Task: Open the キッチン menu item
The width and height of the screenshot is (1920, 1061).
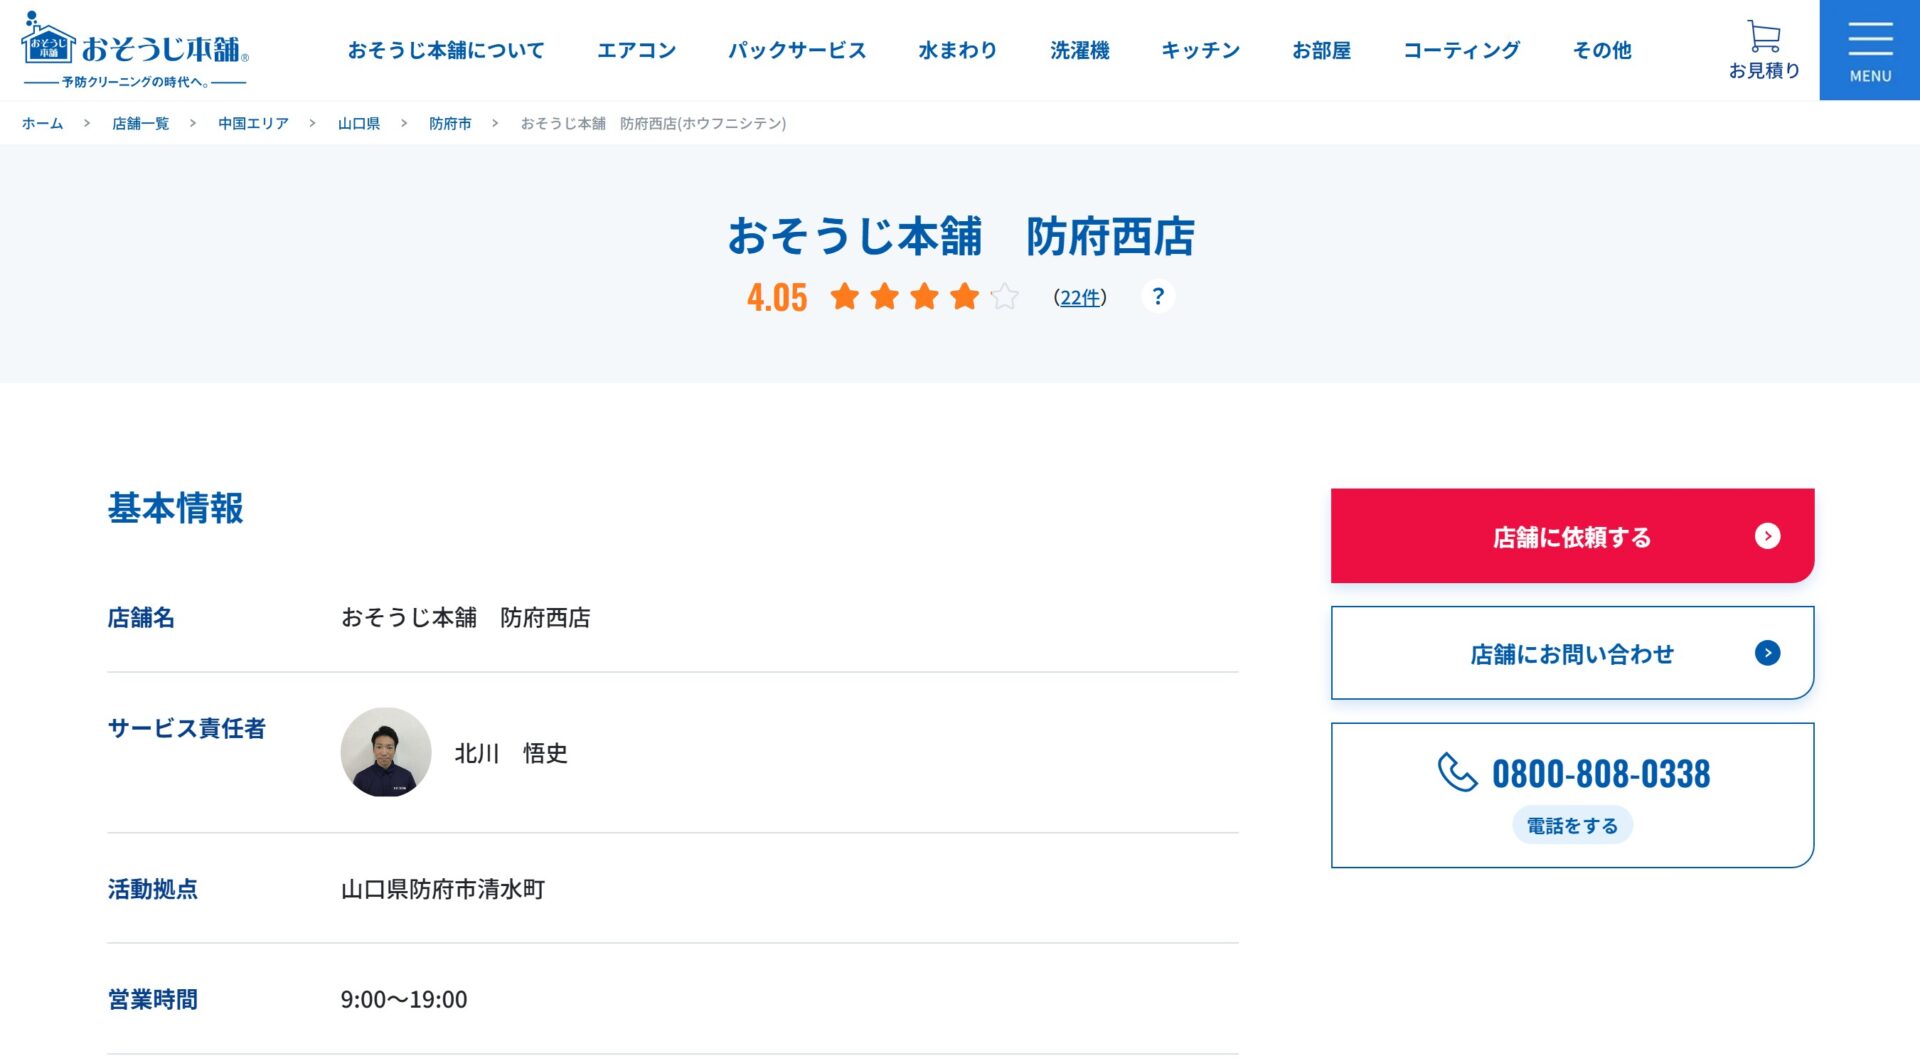Action: pyautogui.click(x=1200, y=50)
